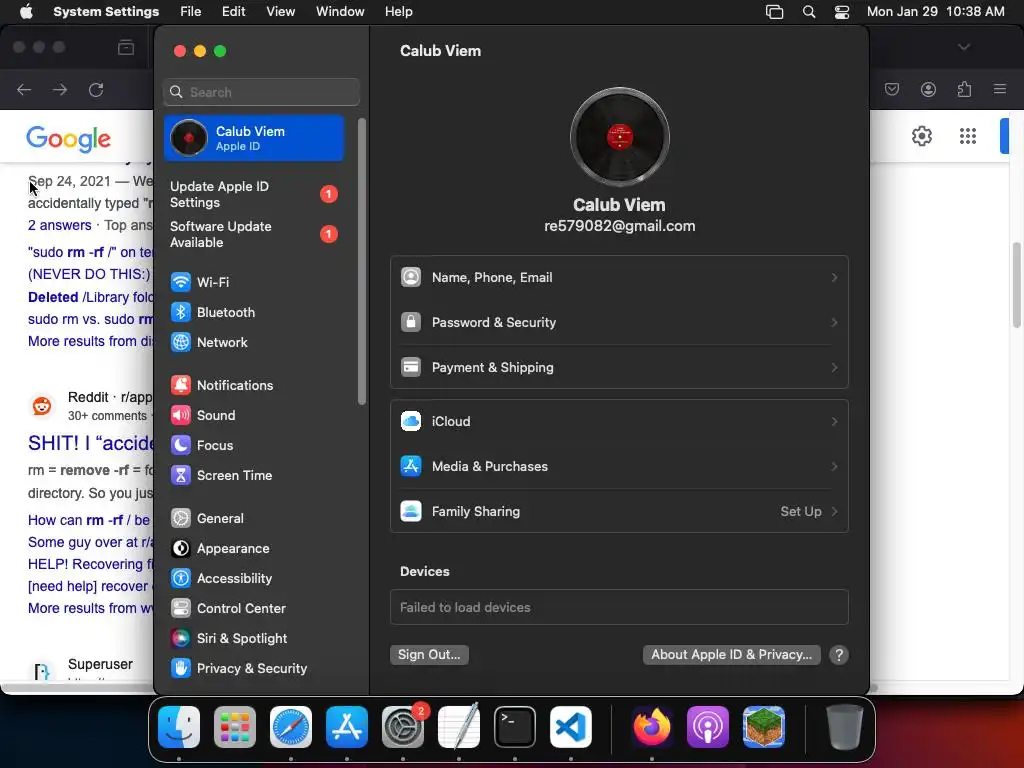The height and width of the screenshot is (768, 1024).
Task: Expand Payment & Shipping row
Action: [619, 368]
